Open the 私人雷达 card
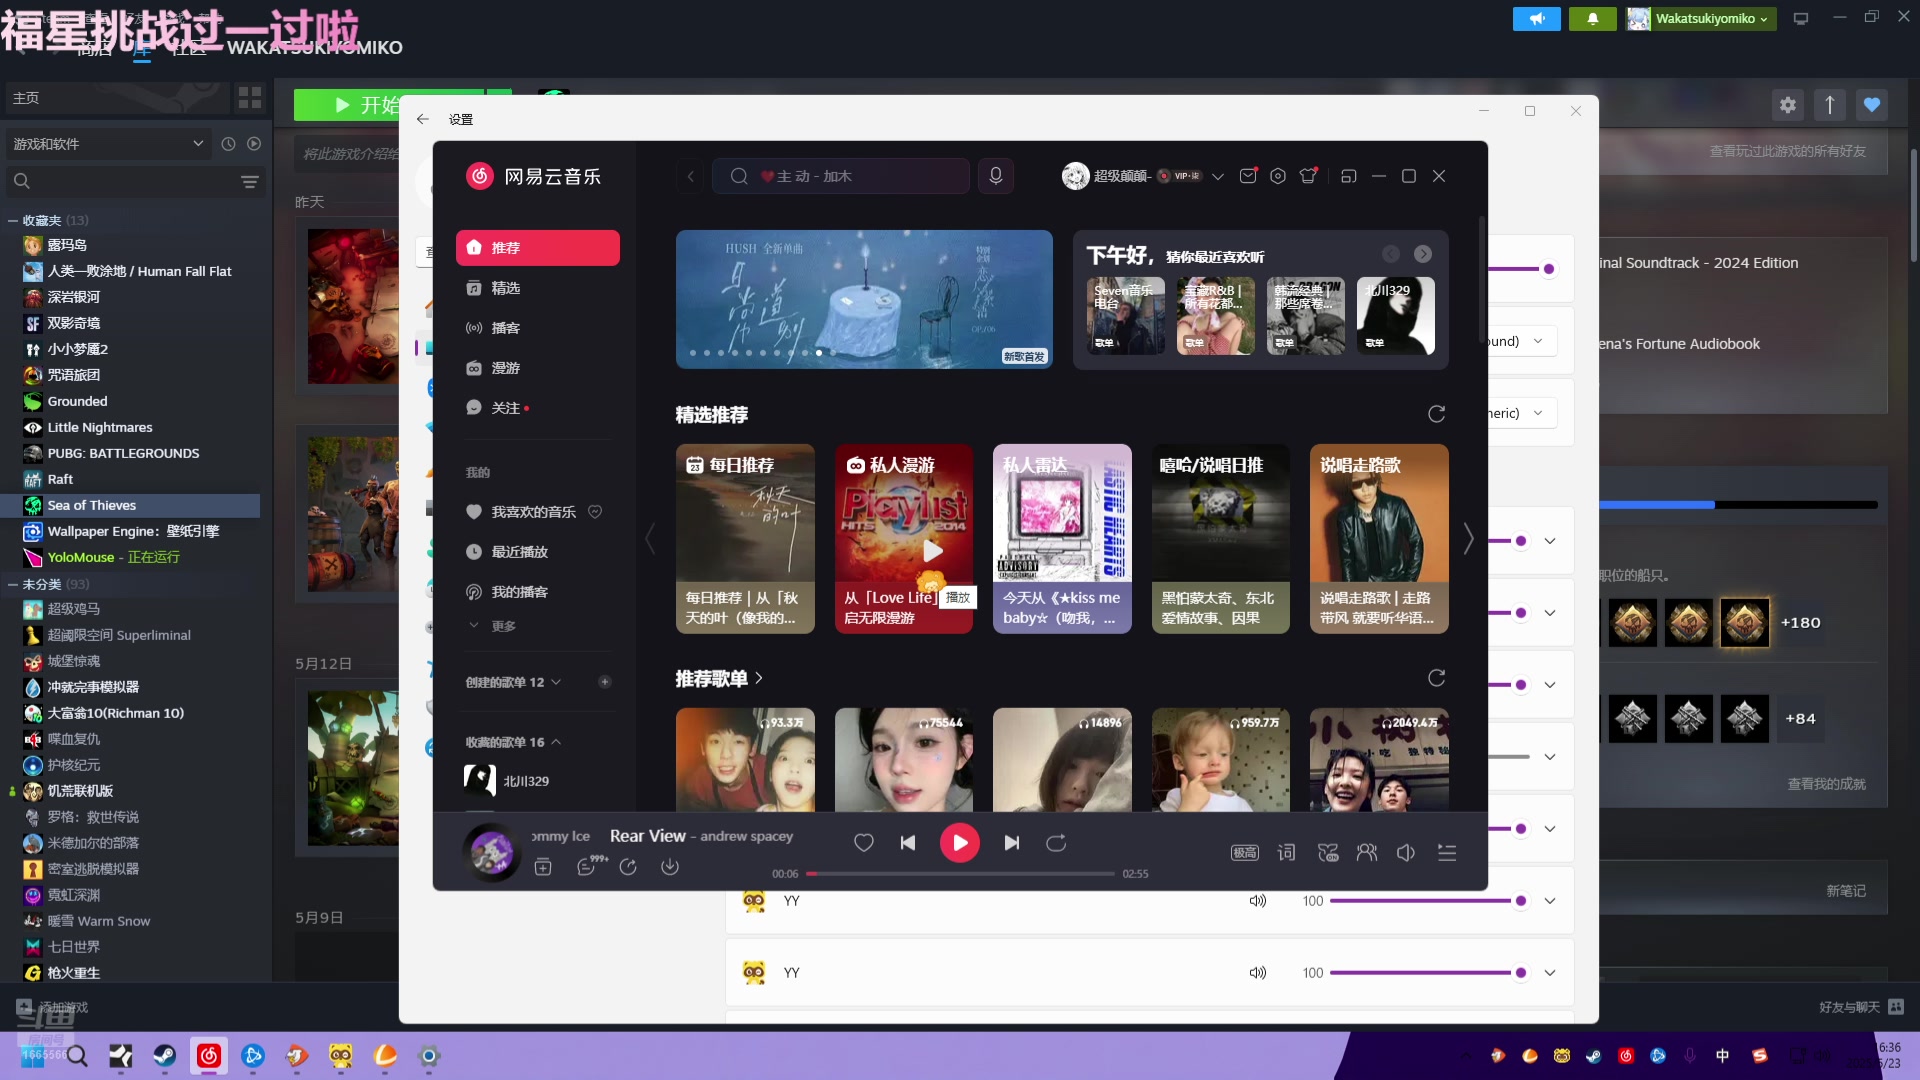 pos(1062,539)
